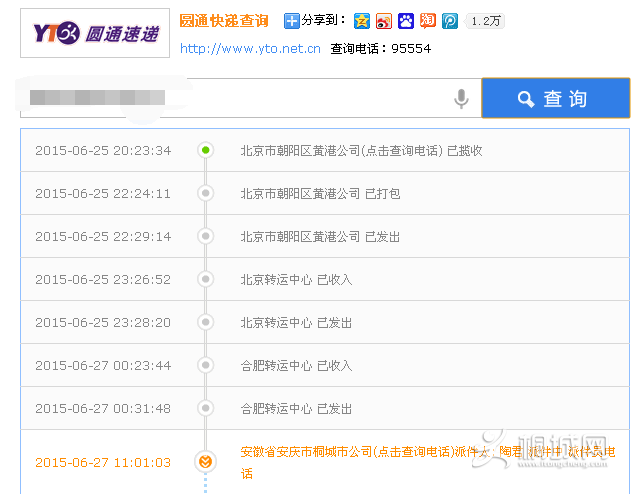Click the 1.2万 share count bubble
Image resolution: width=638 pixels, height=494 pixels.
pyautogui.click(x=487, y=20)
